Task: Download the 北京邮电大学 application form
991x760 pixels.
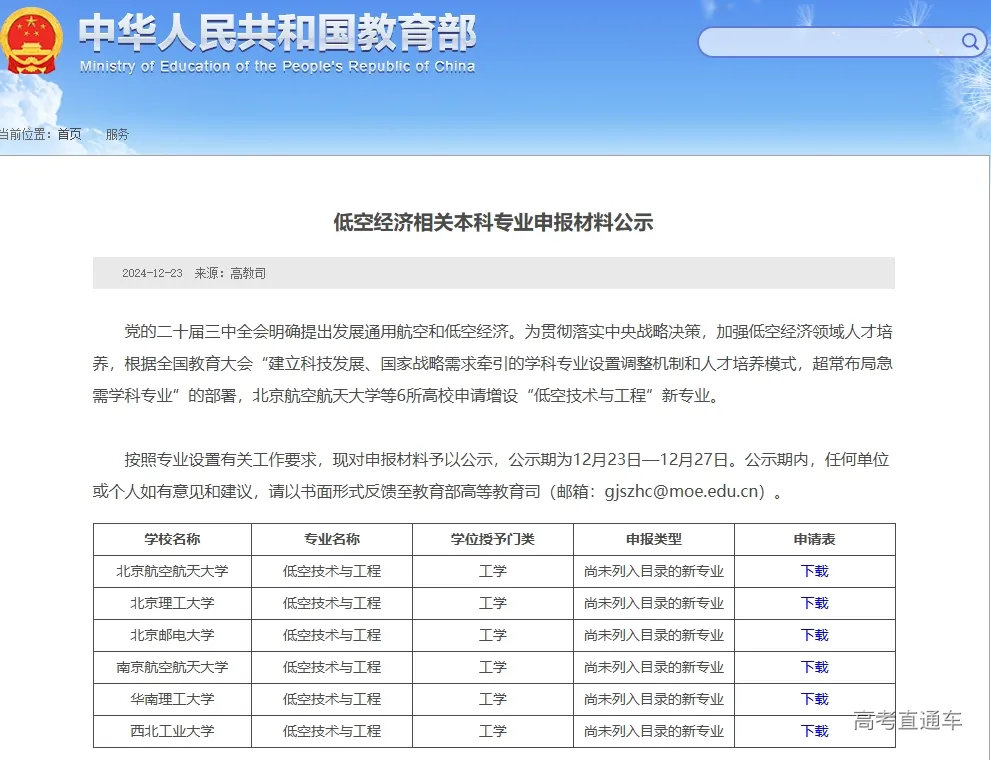Action: [x=813, y=635]
